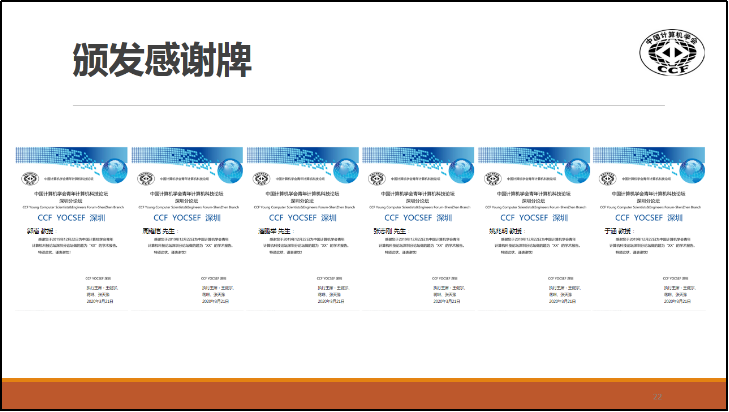Open the leftmost certificate thumbnail
Screen dimensions: 729x412
pyautogui.click(x=72, y=228)
